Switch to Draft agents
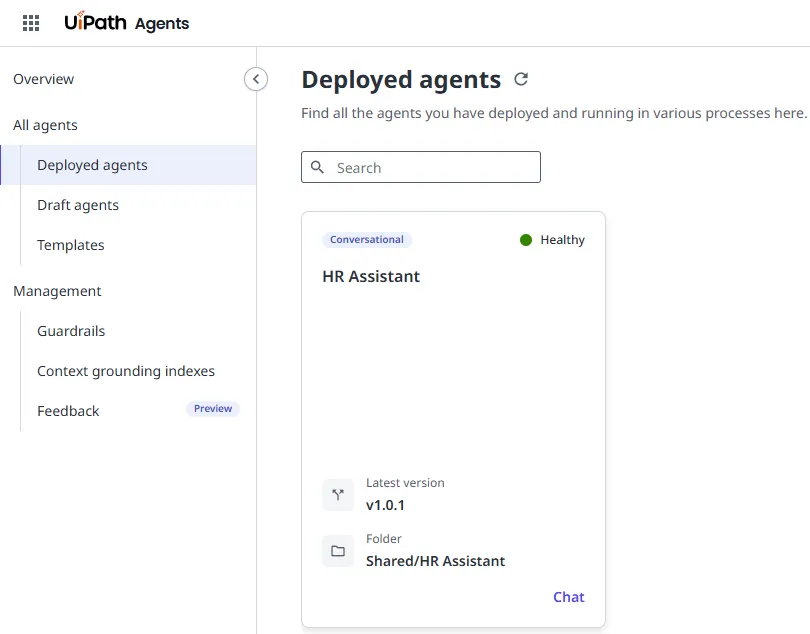 coord(77,205)
